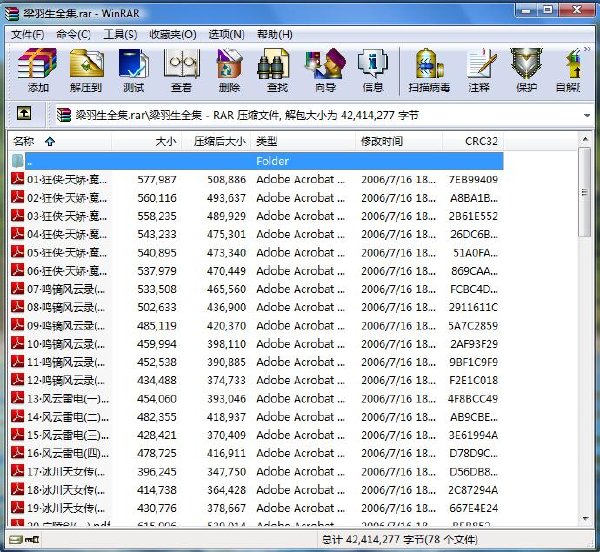Select the file 10·鸣镝风云录
This screenshot has height=552, width=600.
click(66, 344)
